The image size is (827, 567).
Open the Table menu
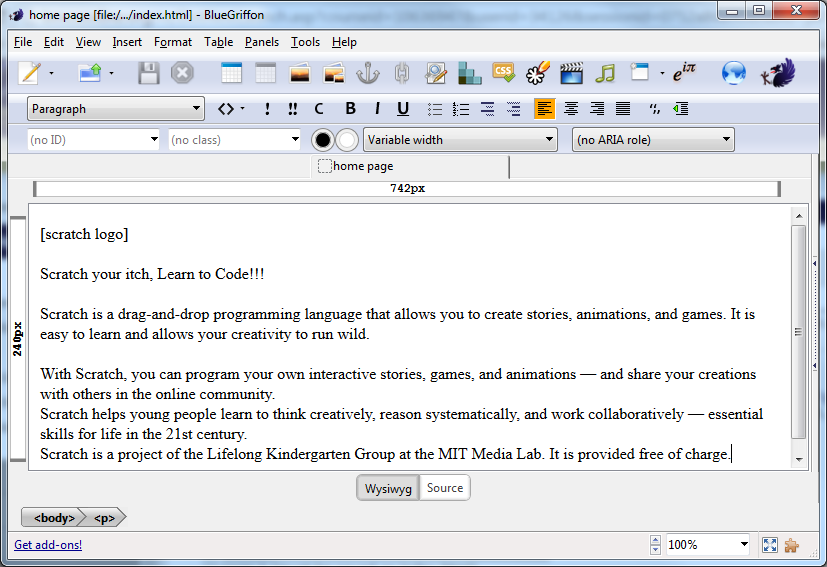pos(218,42)
